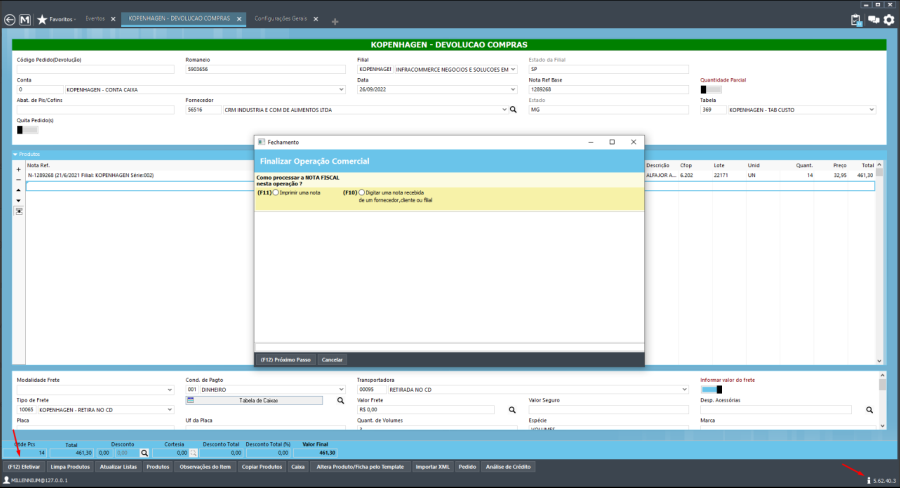The width and height of the screenshot is (900, 488).
Task: Add a product row with plus icon
Action: point(18,169)
